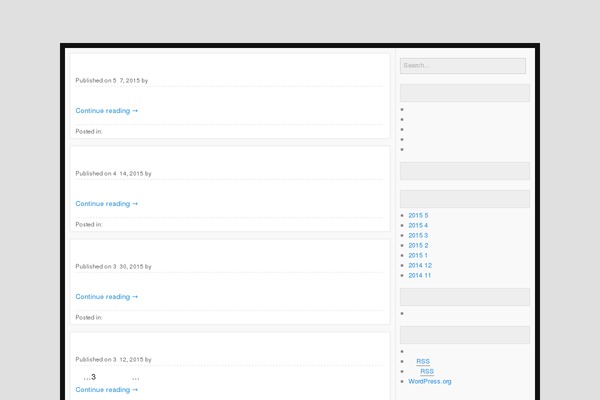Open the 2015 1 archive link
Image resolution: width=600 pixels, height=400 pixels.
point(418,255)
